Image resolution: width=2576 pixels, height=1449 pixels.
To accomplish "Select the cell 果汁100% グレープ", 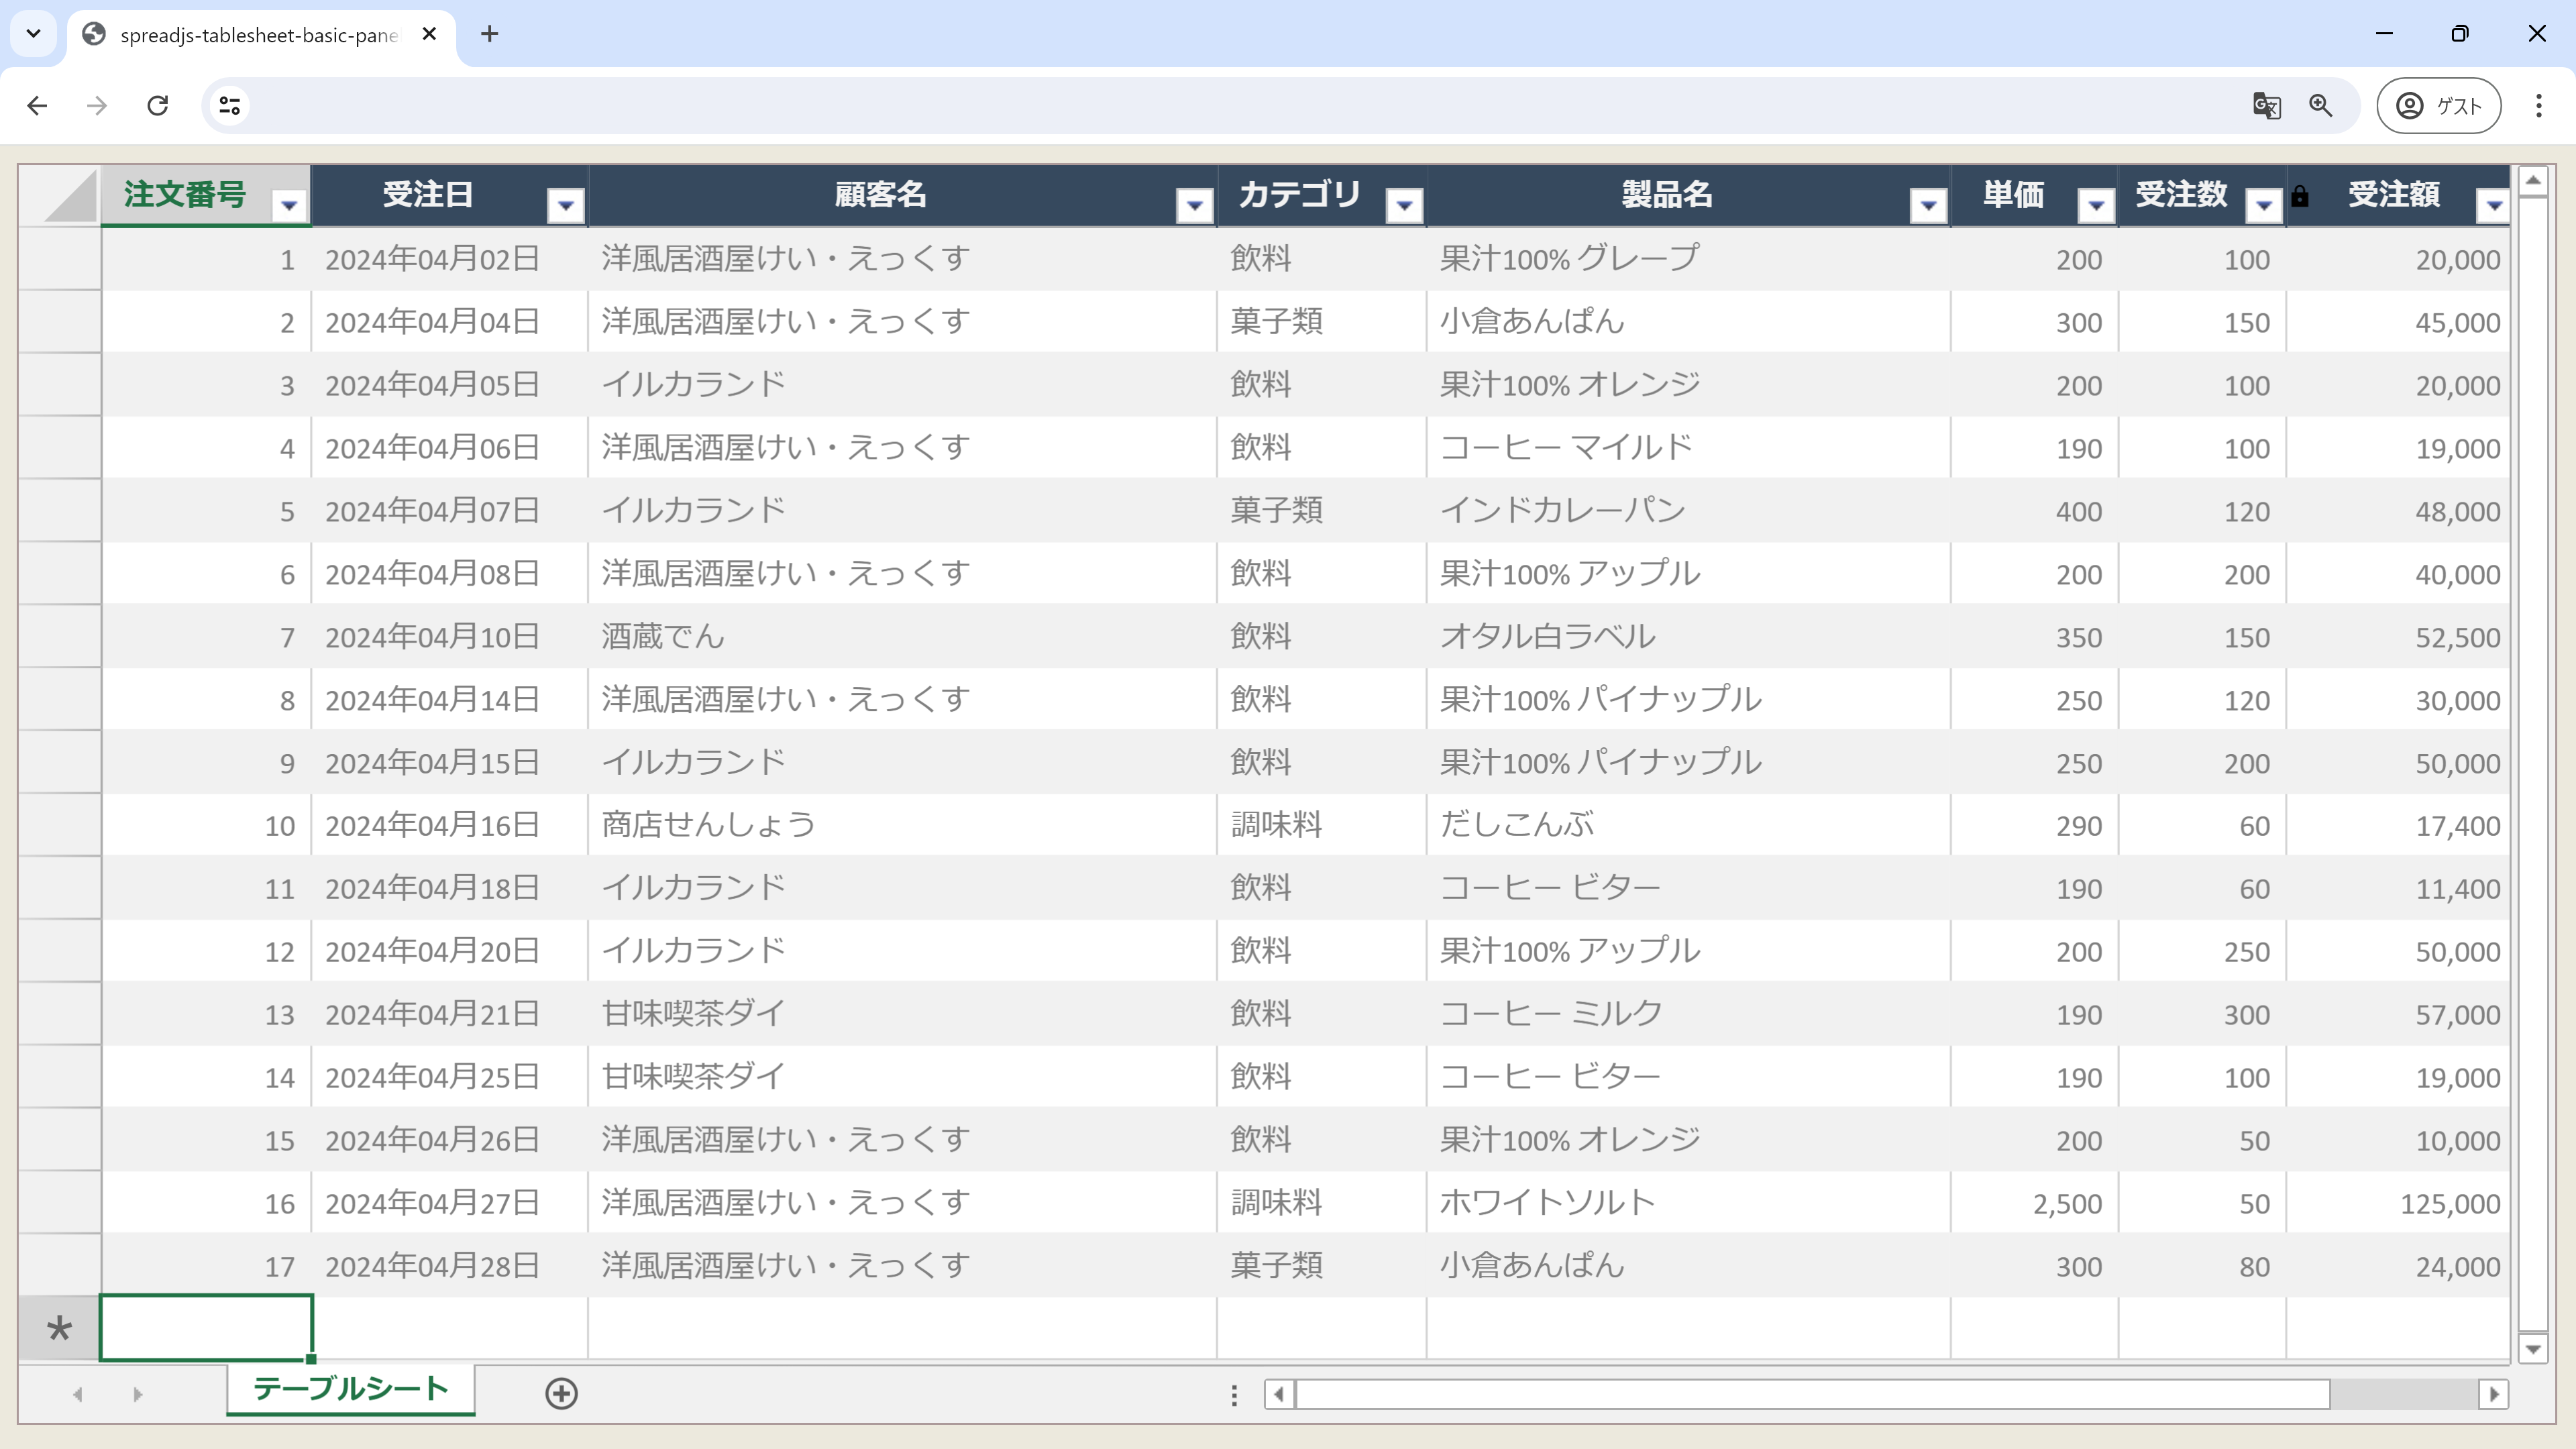I will coord(1688,259).
